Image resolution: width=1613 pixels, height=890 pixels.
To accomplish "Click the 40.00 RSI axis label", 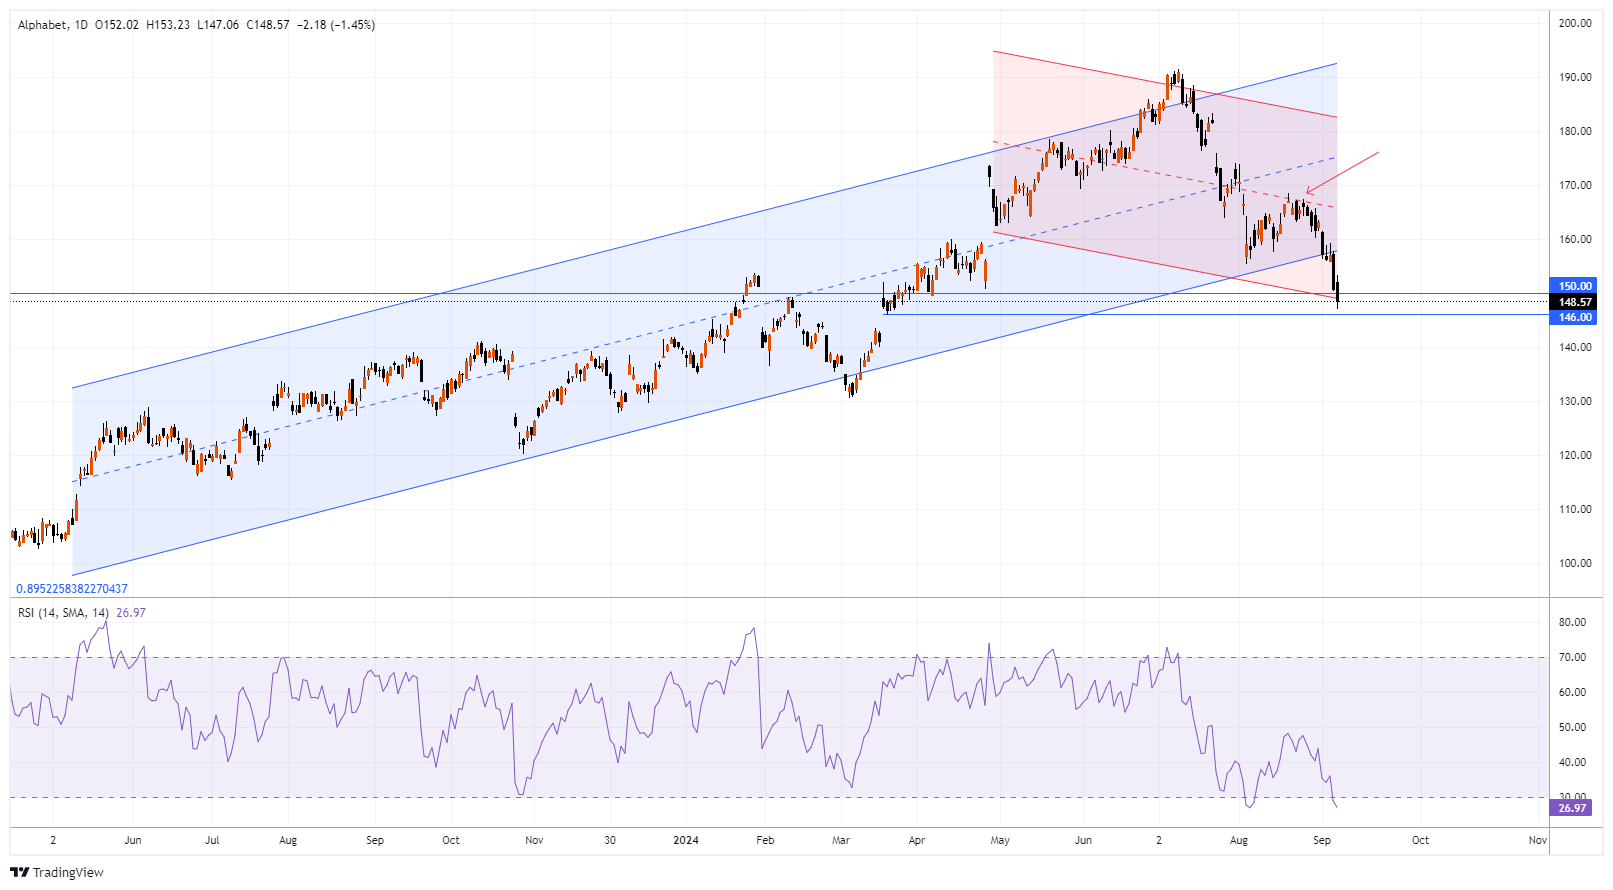I will (1572, 762).
